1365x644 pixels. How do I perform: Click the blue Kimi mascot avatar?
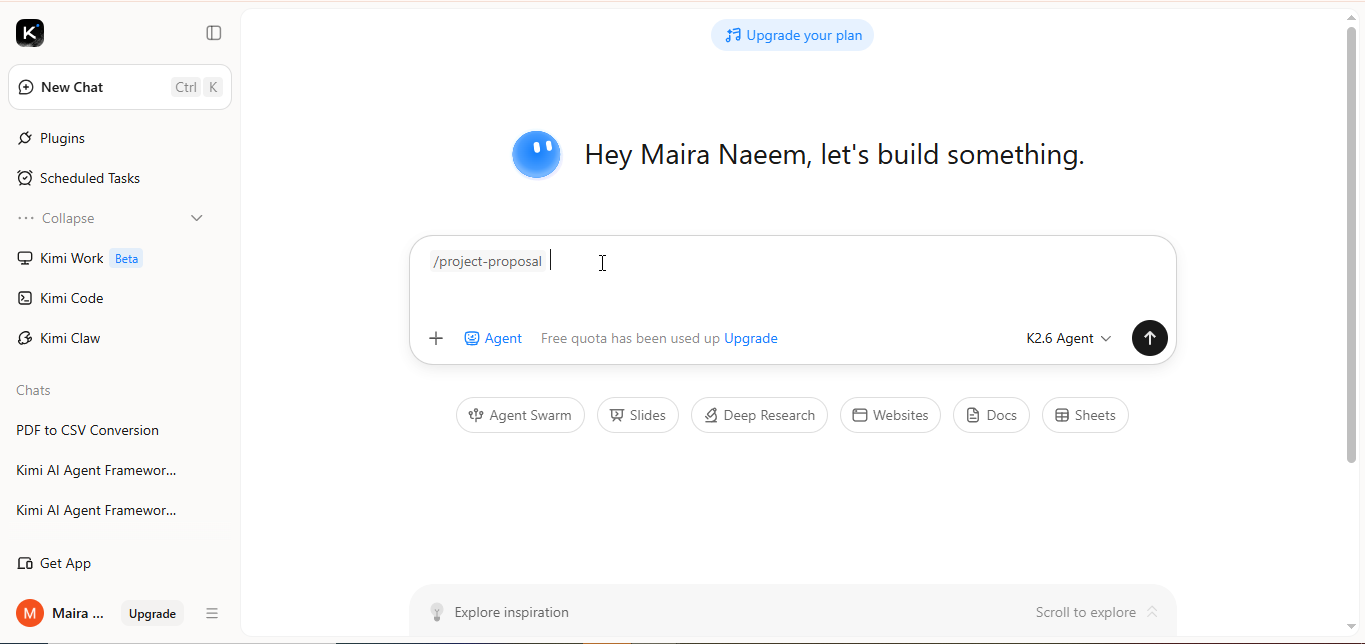click(x=537, y=155)
